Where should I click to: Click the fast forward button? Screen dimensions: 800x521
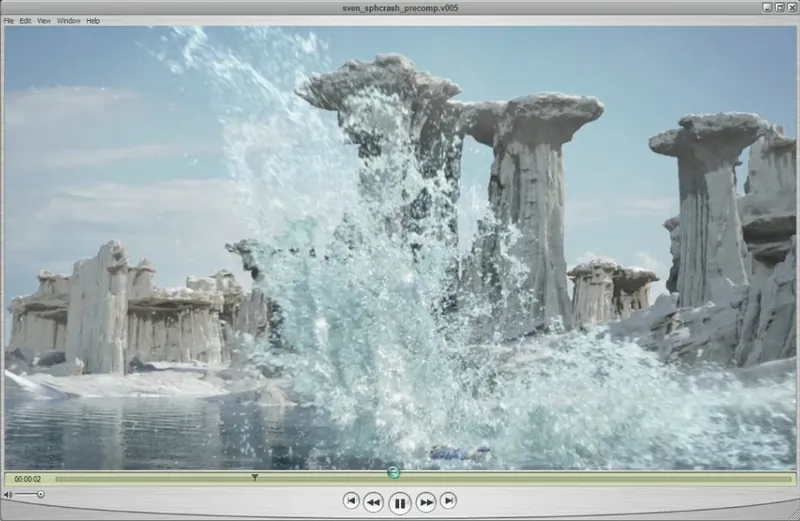click(426, 503)
